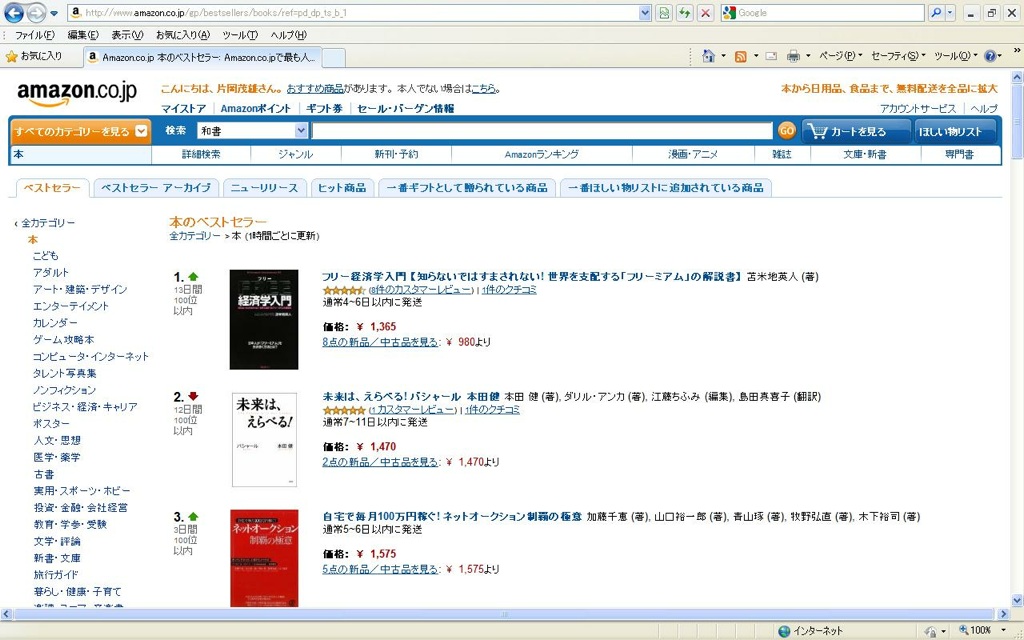Click the browser Forward arrow button
The image size is (1024, 640).
click(37, 12)
